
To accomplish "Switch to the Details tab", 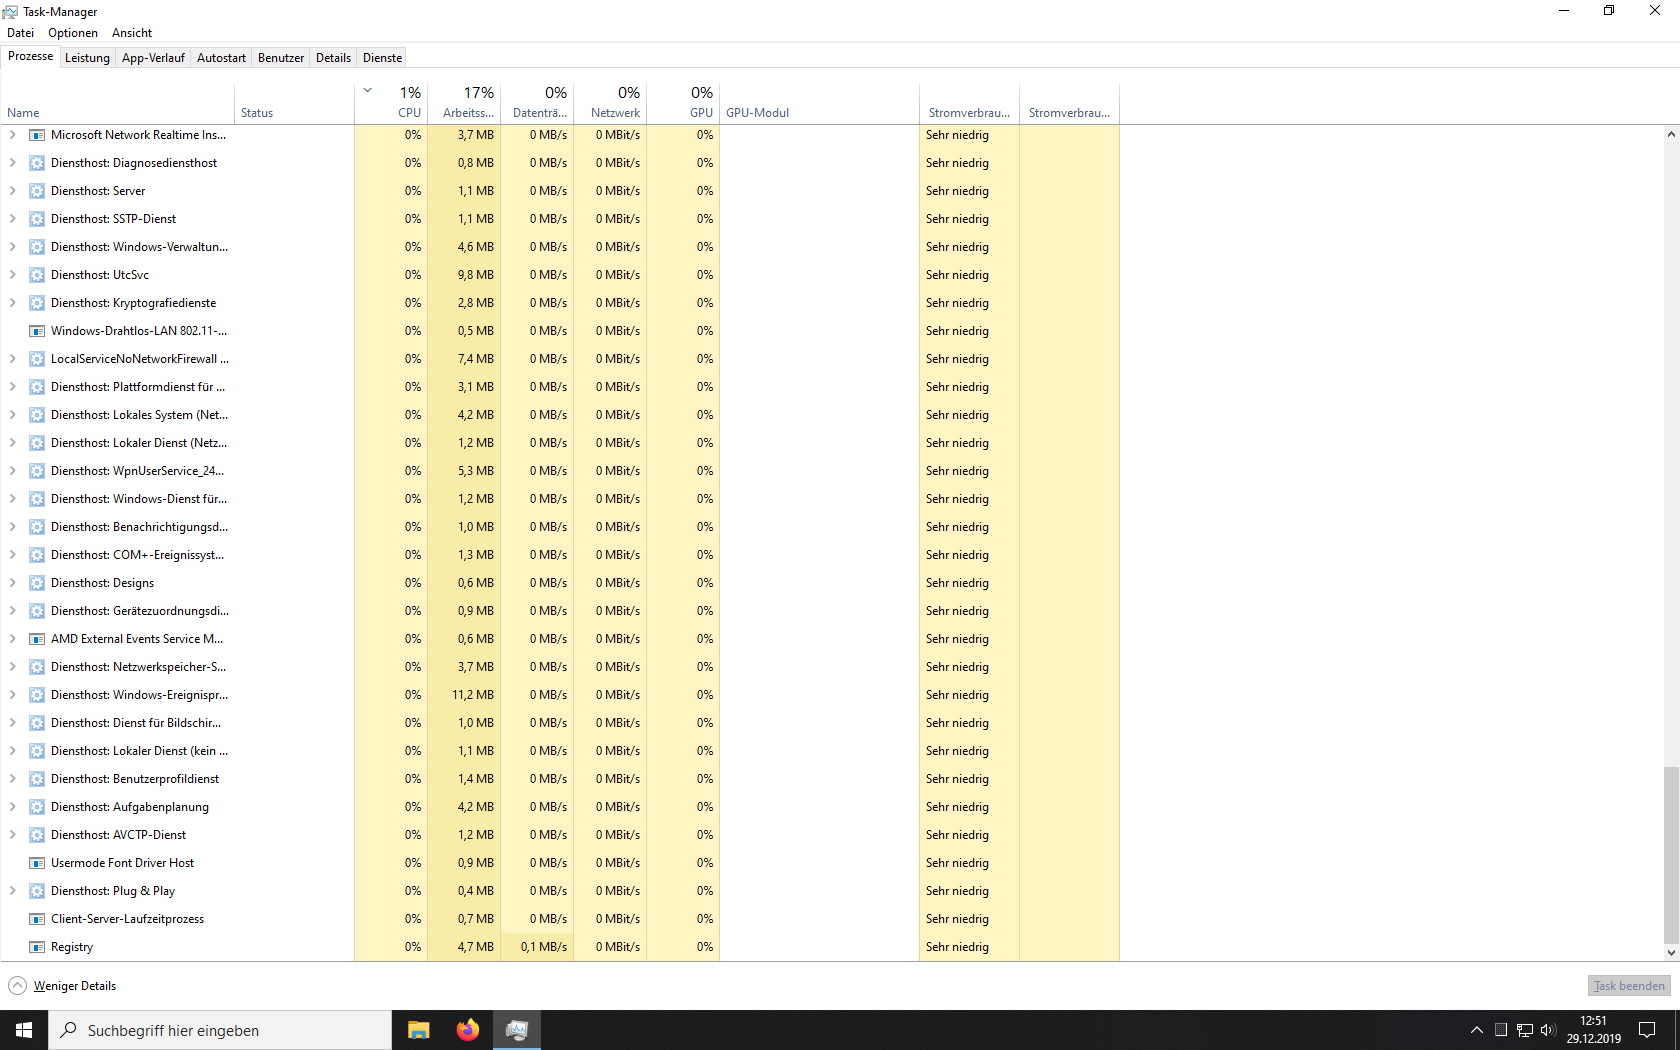I will (333, 58).
